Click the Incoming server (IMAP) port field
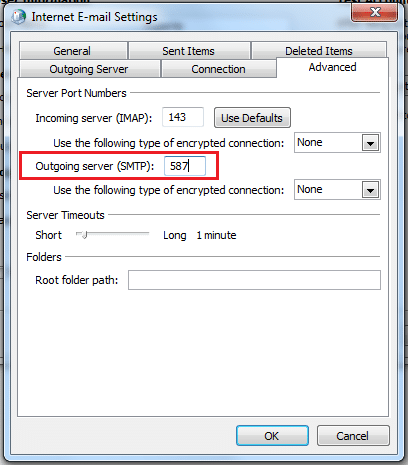 183,117
